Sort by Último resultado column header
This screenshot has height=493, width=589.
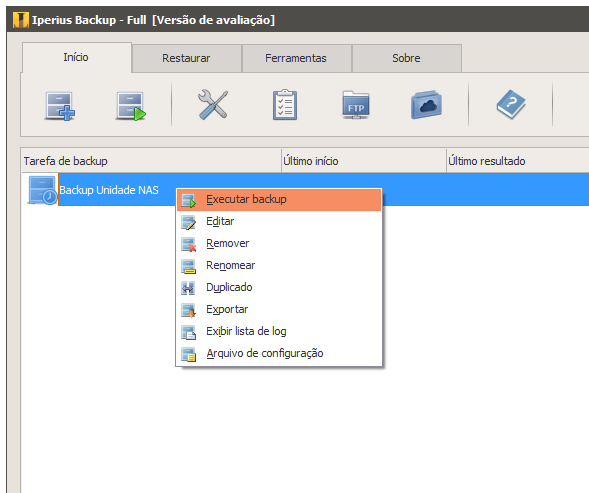(x=518, y=161)
